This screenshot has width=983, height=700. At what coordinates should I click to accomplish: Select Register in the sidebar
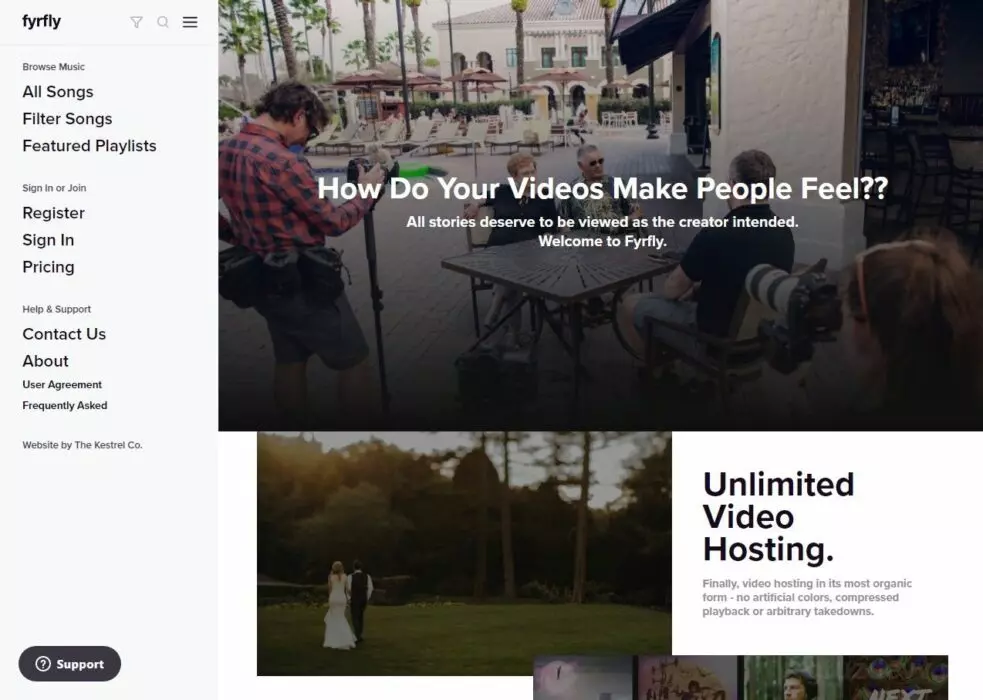[53, 213]
